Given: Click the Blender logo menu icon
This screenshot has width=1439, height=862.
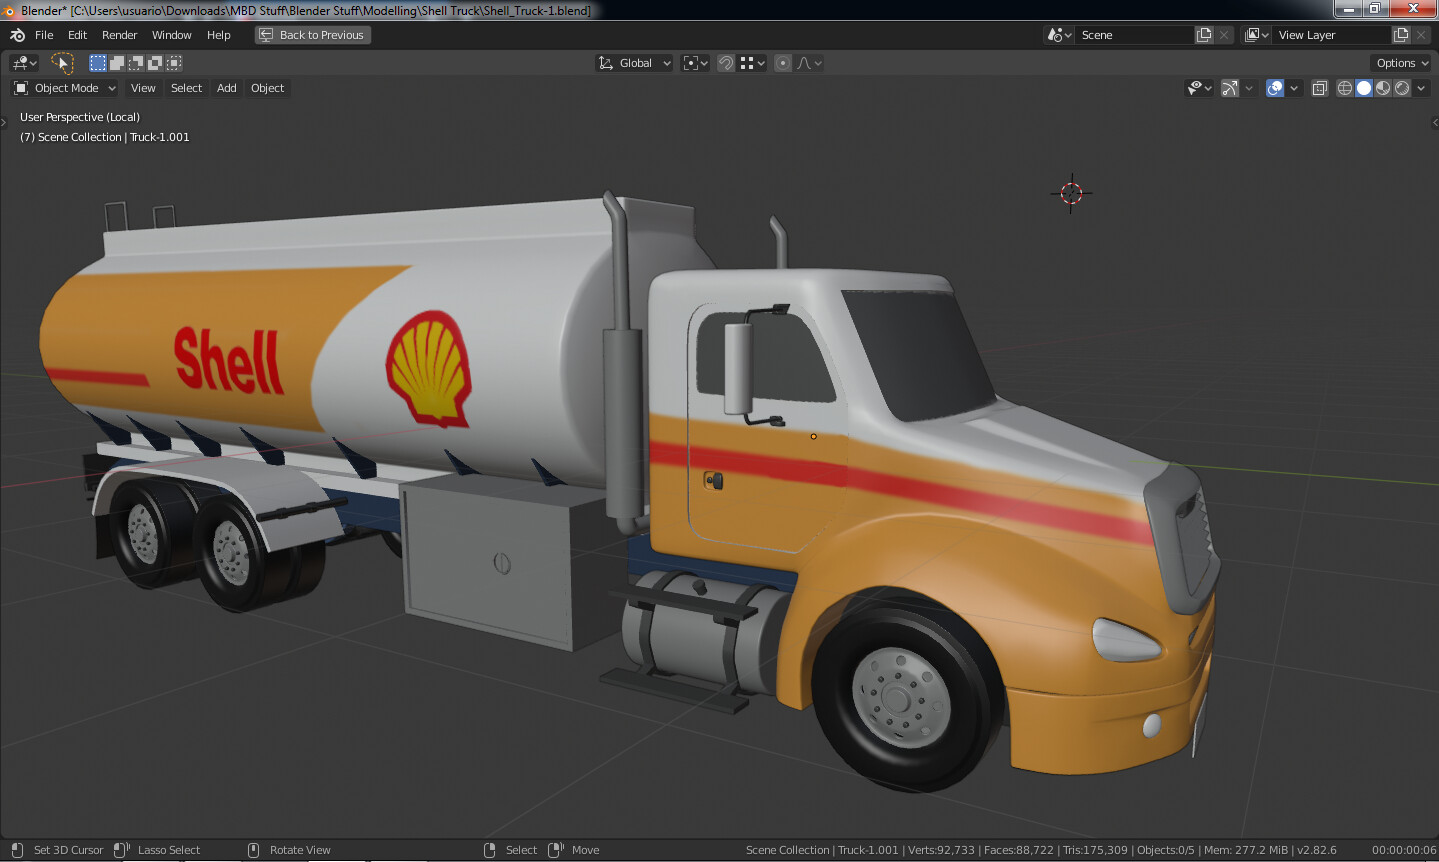Looking at the screenshot, I should 17,35.
